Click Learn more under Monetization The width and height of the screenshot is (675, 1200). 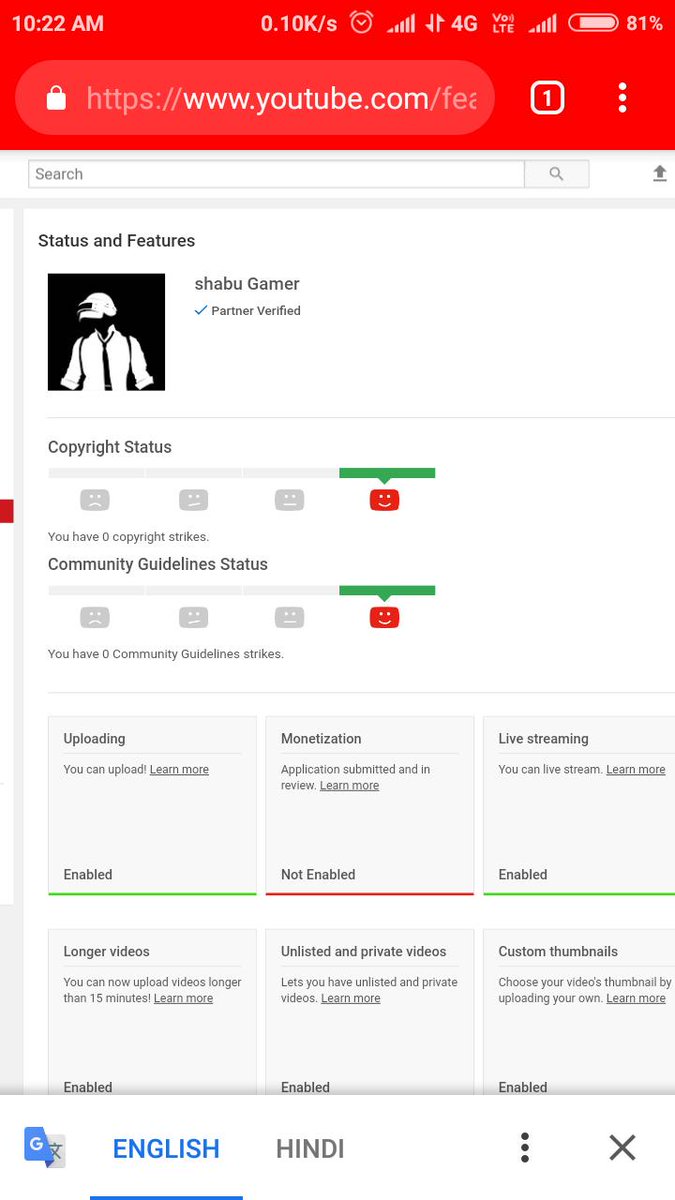click(349, 786)
